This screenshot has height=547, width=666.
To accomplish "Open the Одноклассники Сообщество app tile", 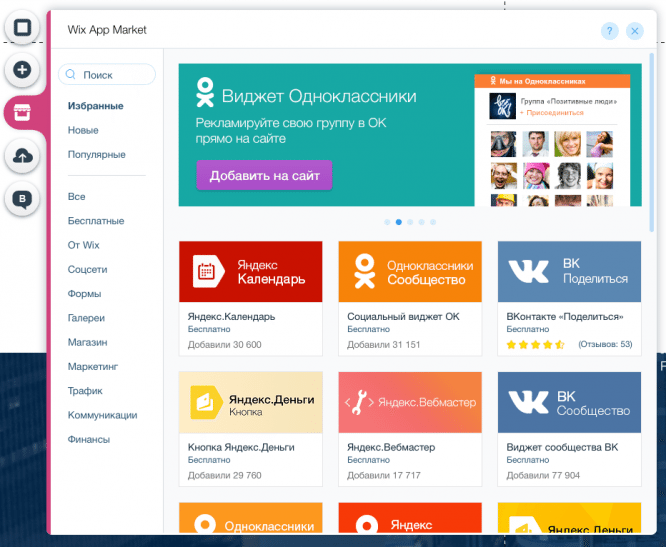I will click(410, 272).
